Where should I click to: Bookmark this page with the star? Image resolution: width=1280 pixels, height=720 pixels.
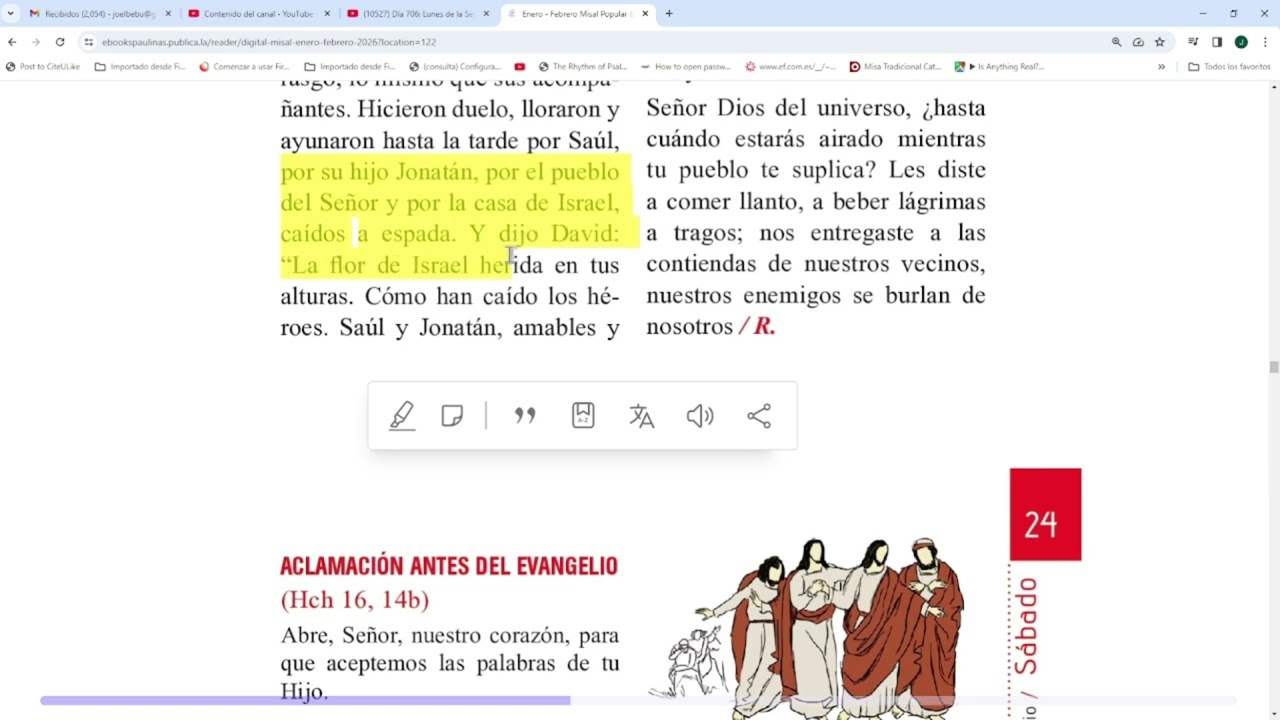coord(1160,42)
